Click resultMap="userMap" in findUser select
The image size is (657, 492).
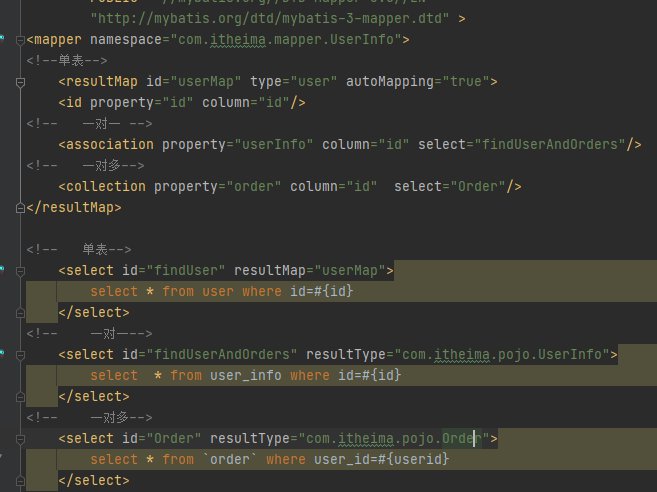pyautogui.click(x=310, y=270)
